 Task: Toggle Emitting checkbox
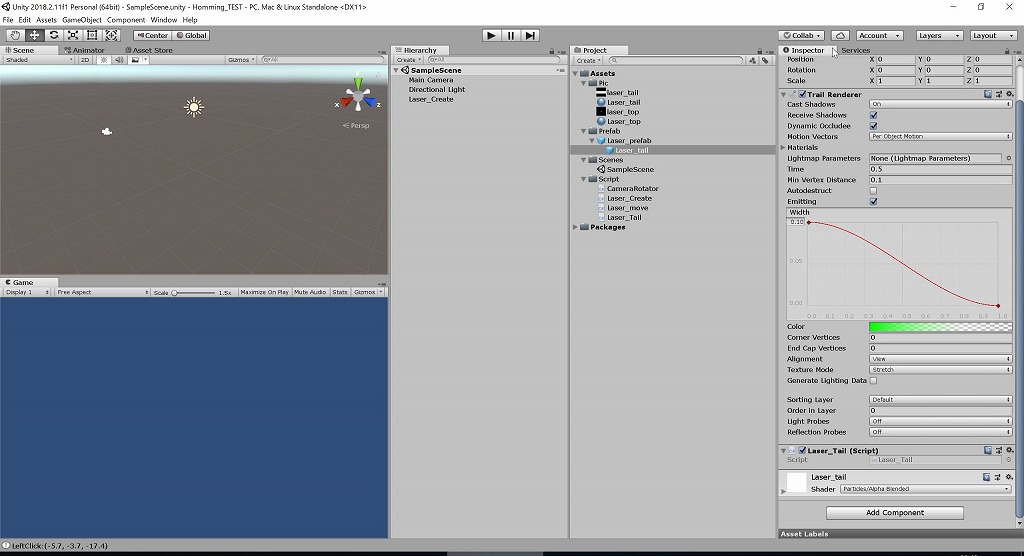873,201
